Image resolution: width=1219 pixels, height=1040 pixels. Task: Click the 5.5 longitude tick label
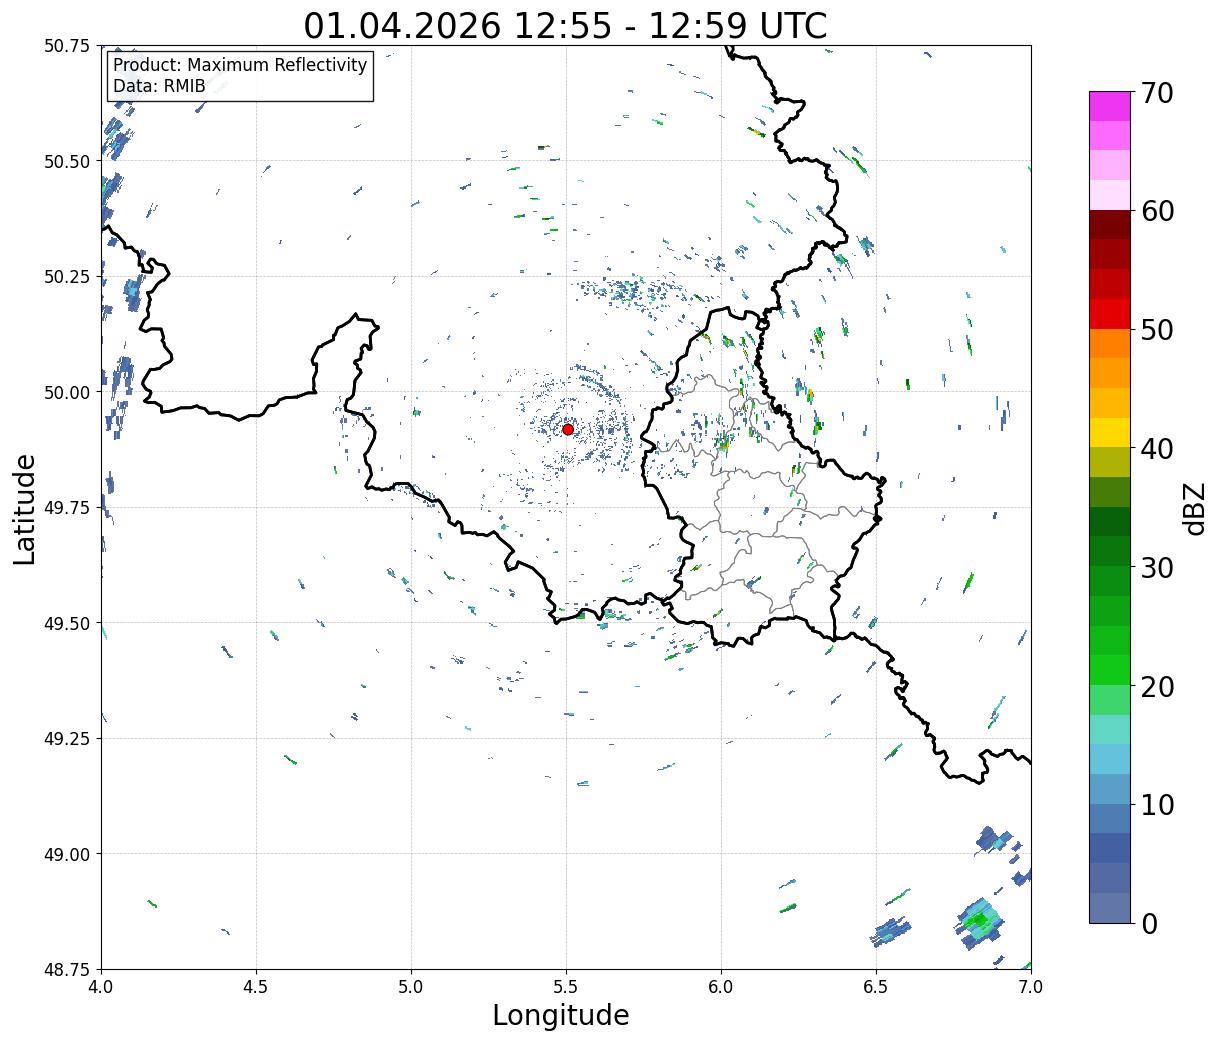pyautogui.click(x=566, y=986)
